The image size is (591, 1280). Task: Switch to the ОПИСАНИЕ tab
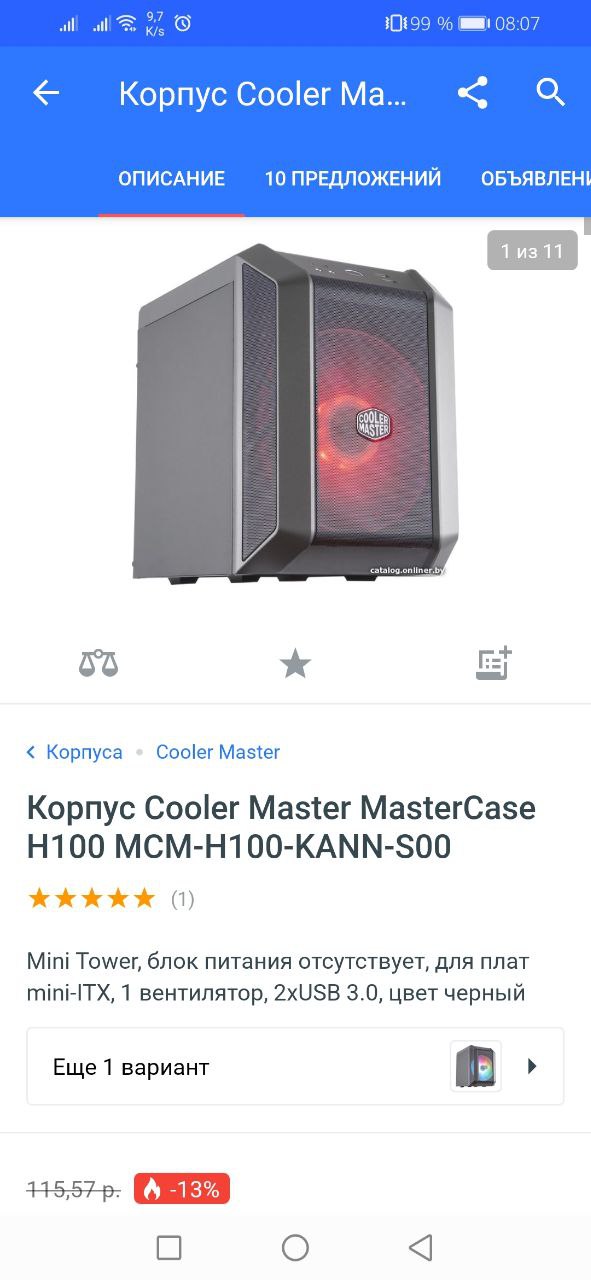coord(171,179)
